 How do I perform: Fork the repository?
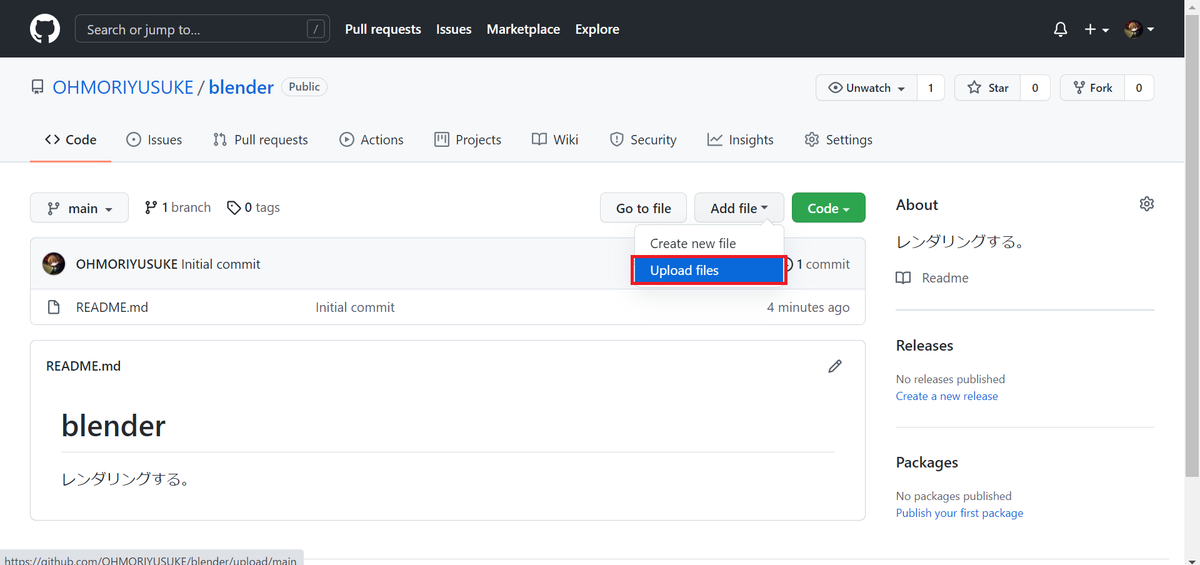pyautogui.click(x=1092, y=88)
